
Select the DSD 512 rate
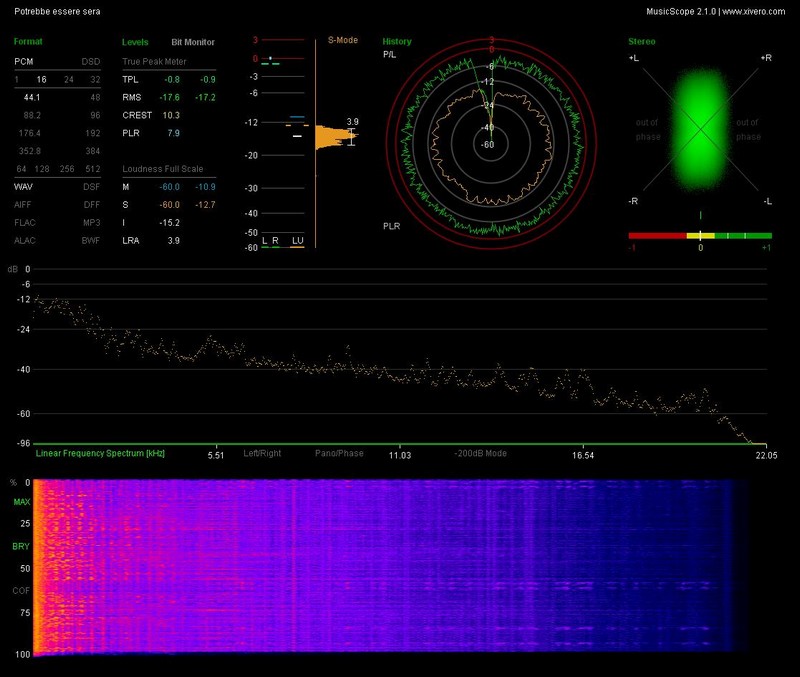tap(93, 169)
